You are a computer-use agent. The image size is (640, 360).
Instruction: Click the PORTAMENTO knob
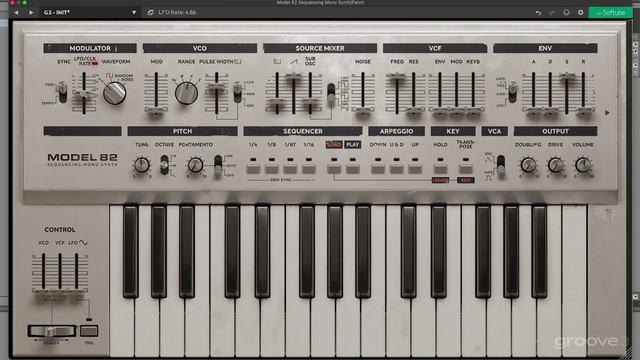[195, 165]
